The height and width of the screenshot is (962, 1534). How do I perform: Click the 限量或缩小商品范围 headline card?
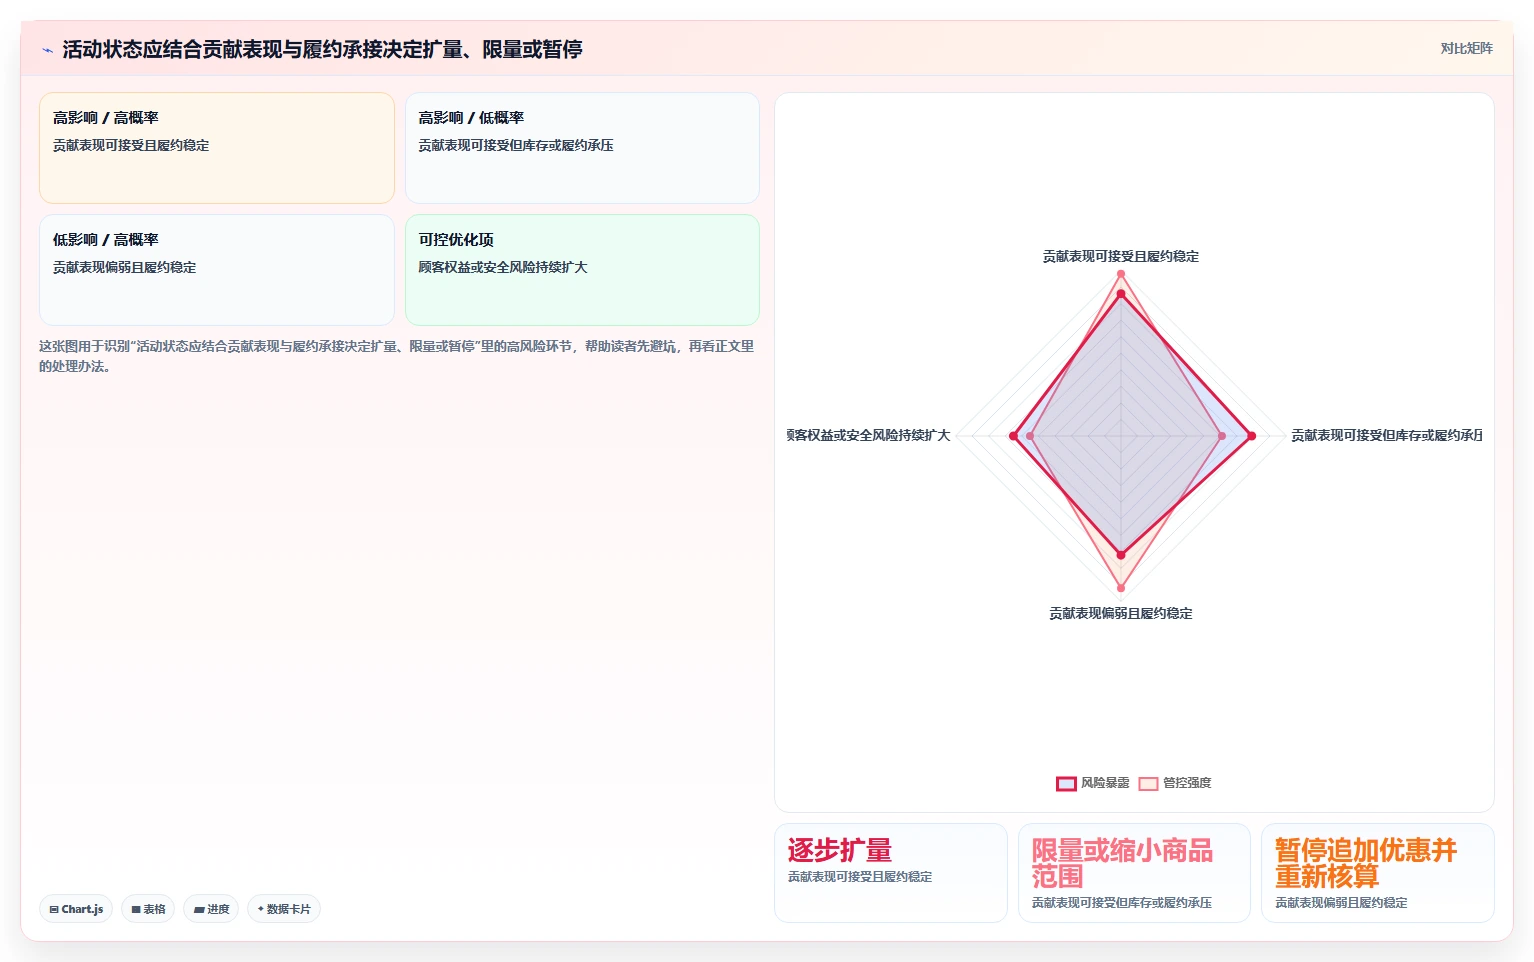click(1134, 873)
